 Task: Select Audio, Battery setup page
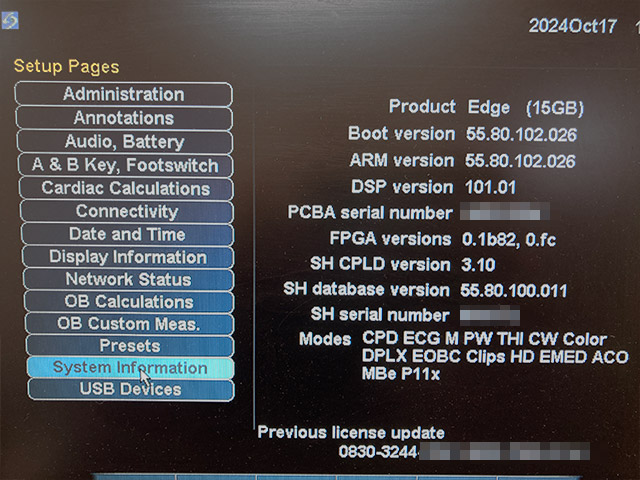click(124, 142)
